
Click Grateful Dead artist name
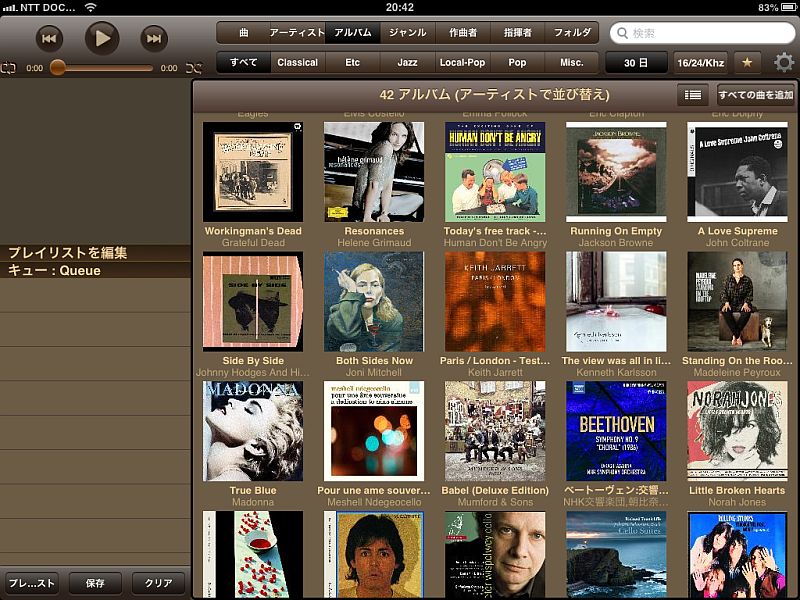click(x=253, y=243)
